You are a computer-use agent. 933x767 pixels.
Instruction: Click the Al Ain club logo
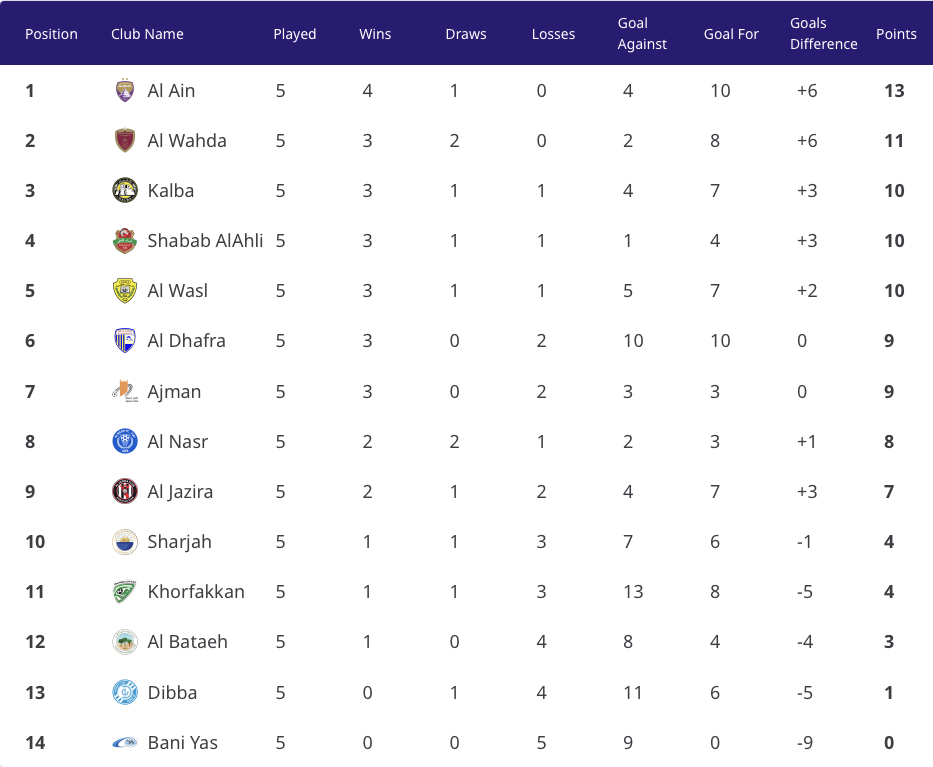point(124,90)
